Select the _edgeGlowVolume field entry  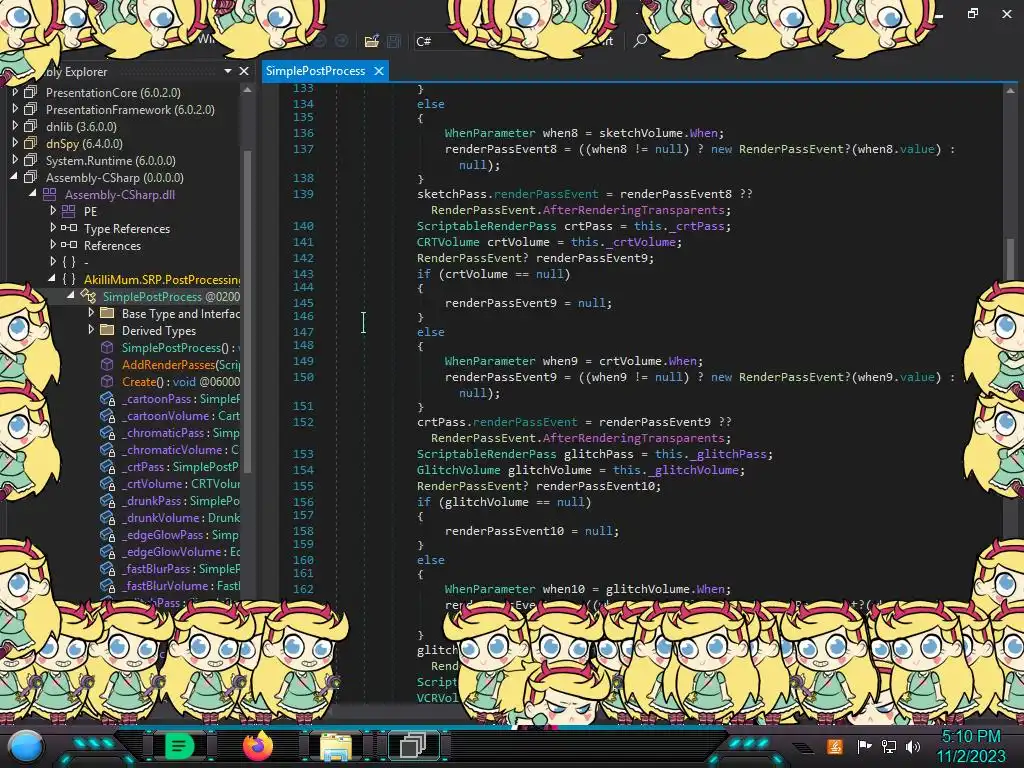(x=180, y=551)
